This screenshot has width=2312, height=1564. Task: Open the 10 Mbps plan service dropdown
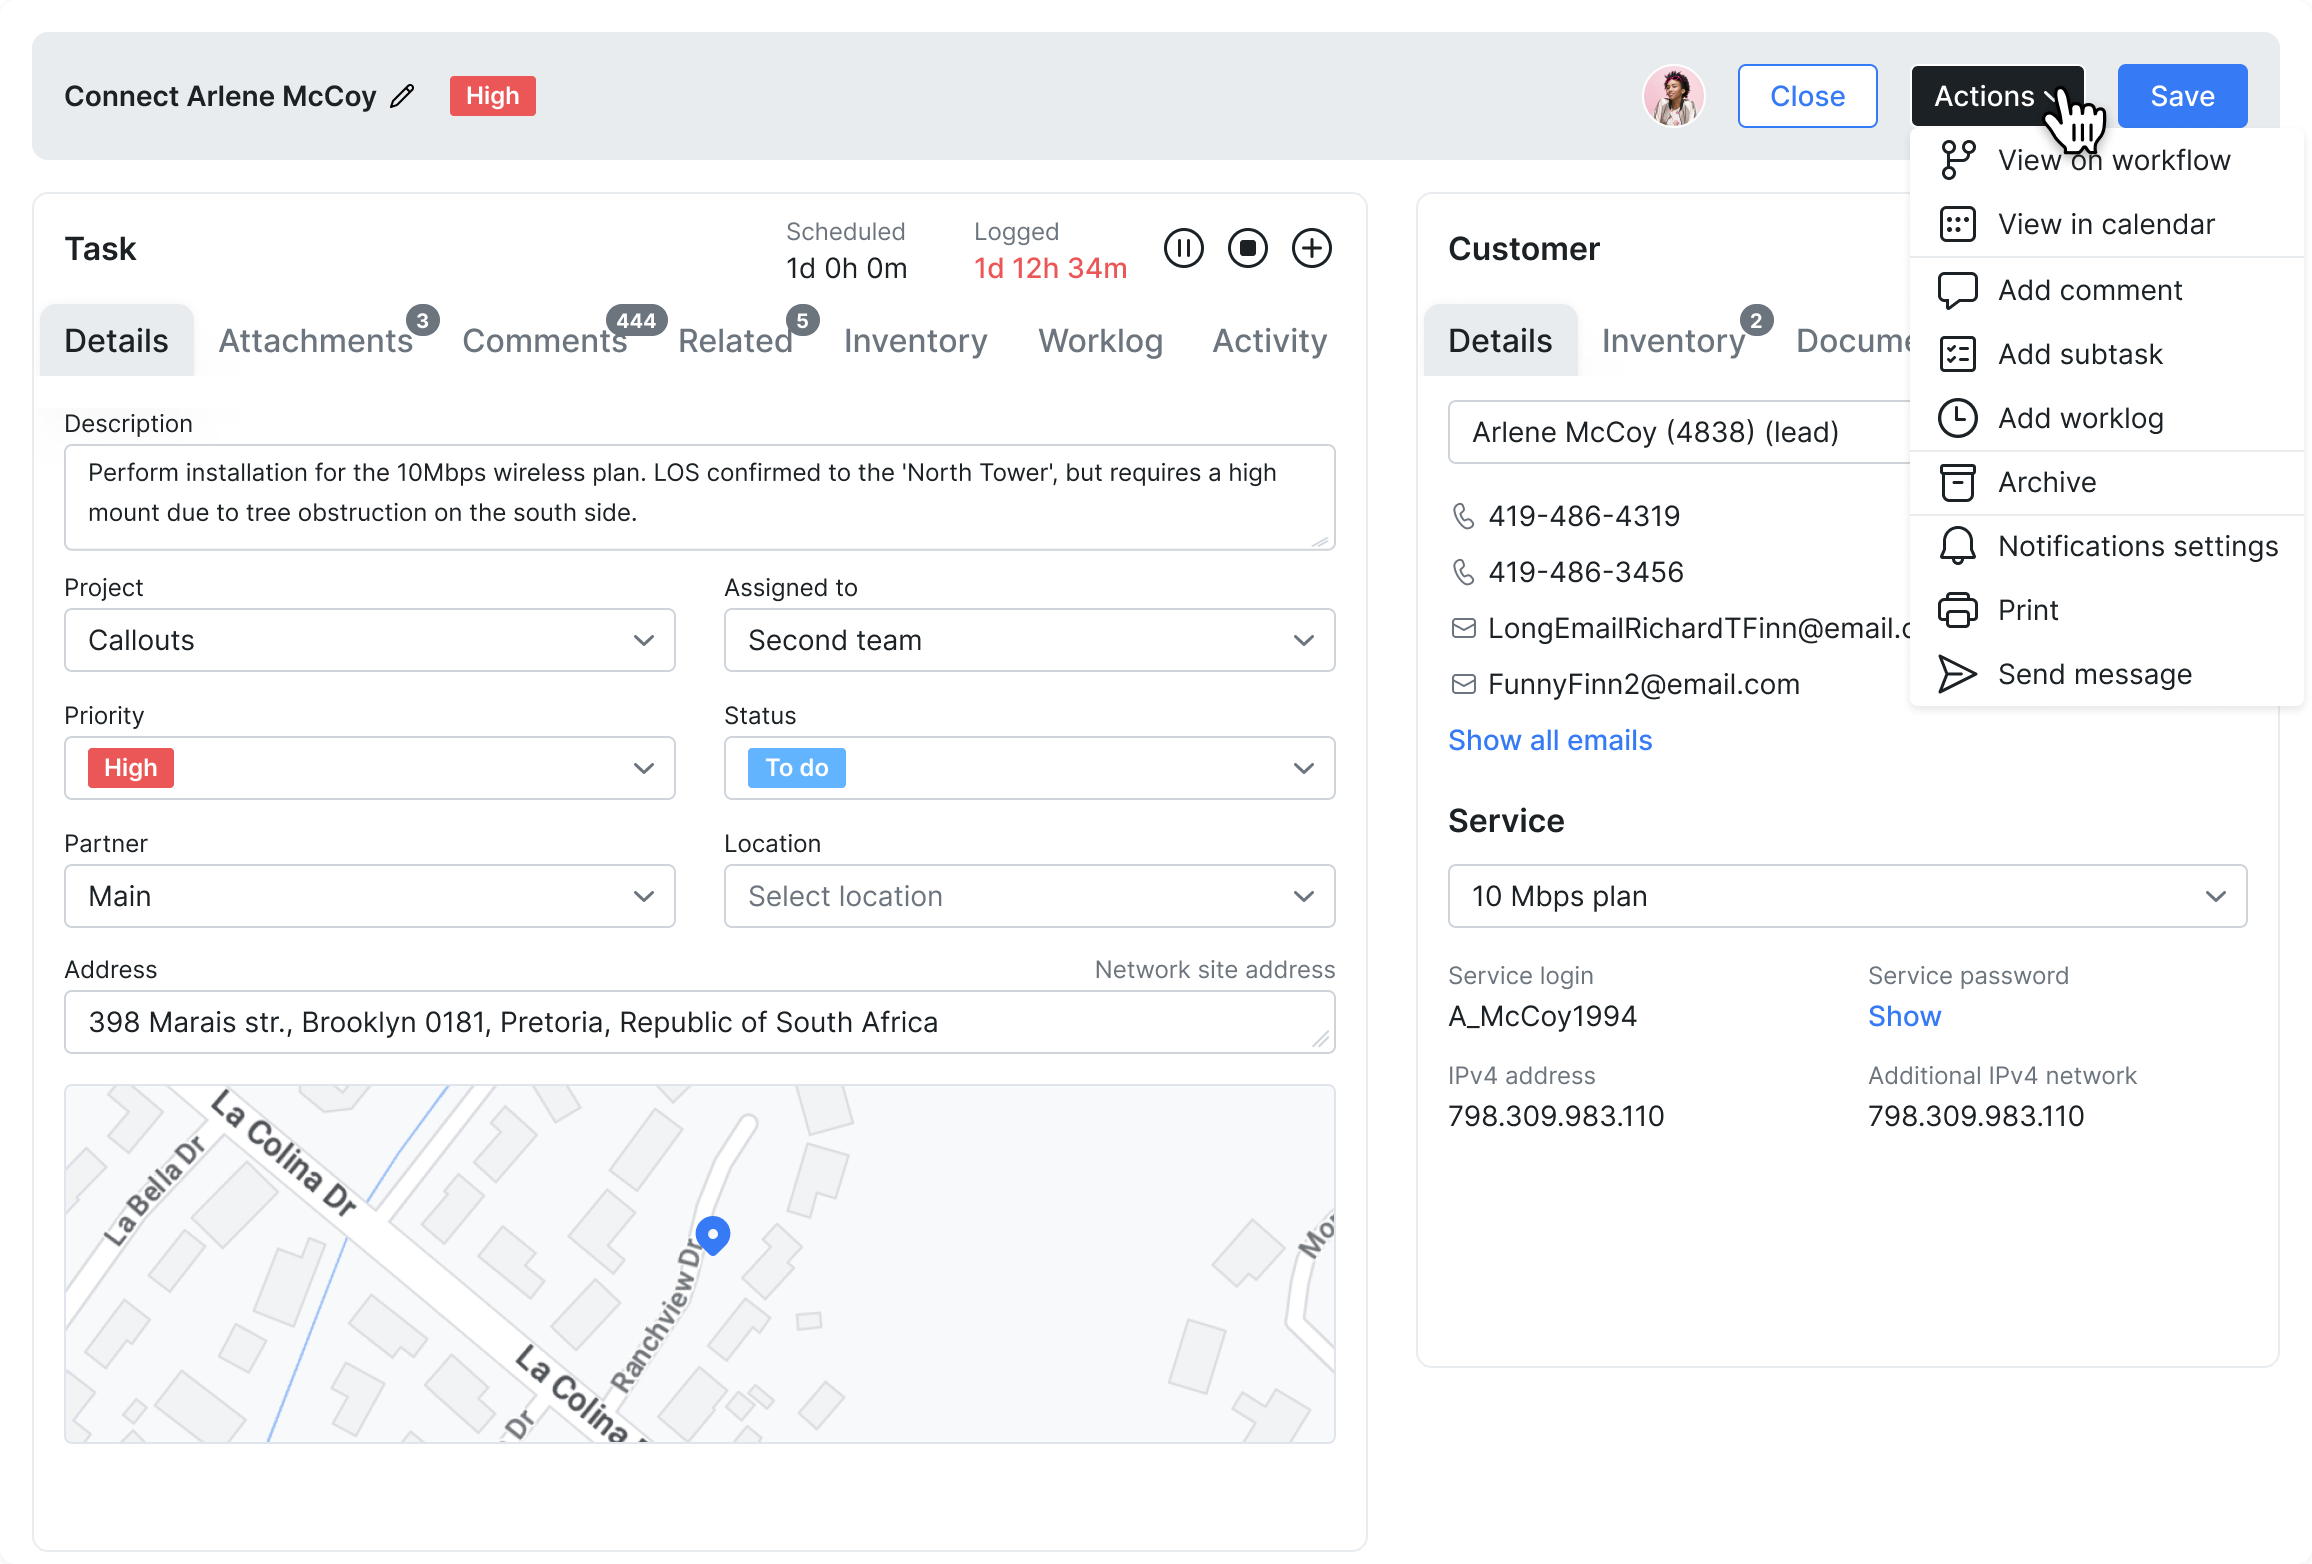coord(1846,896)
